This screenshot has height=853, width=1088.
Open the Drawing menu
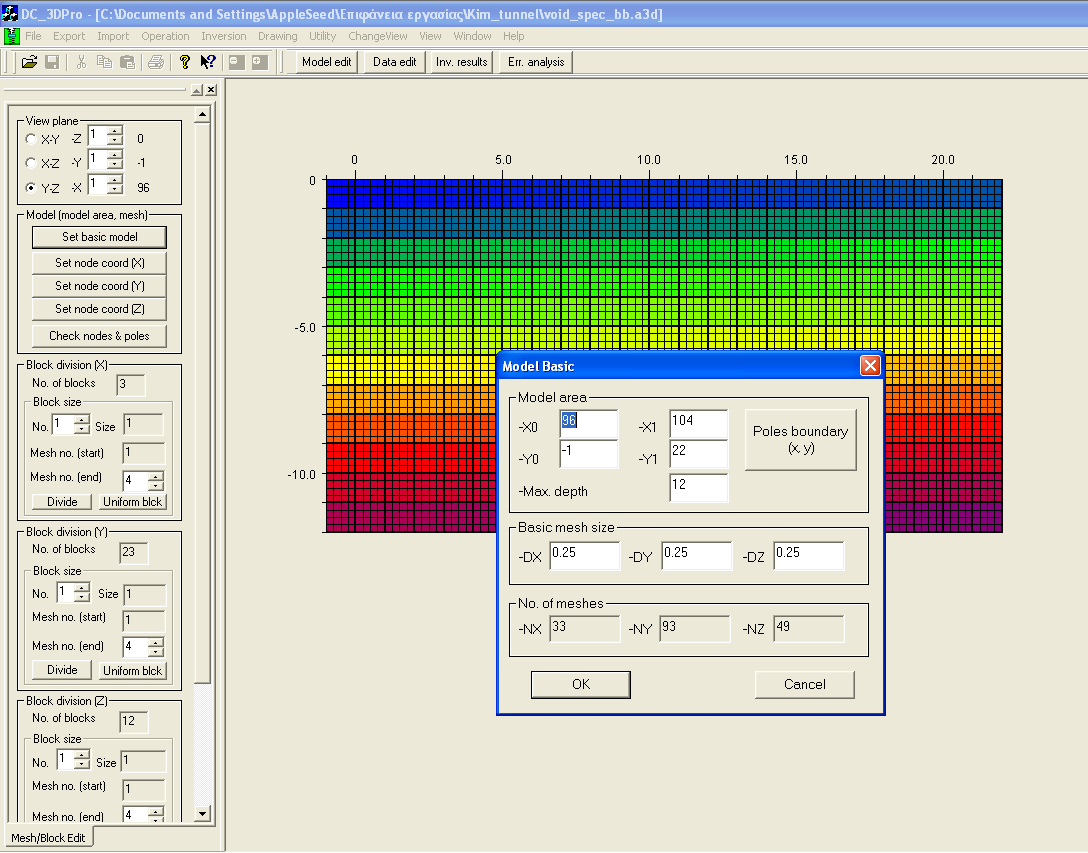pos(278,36)
